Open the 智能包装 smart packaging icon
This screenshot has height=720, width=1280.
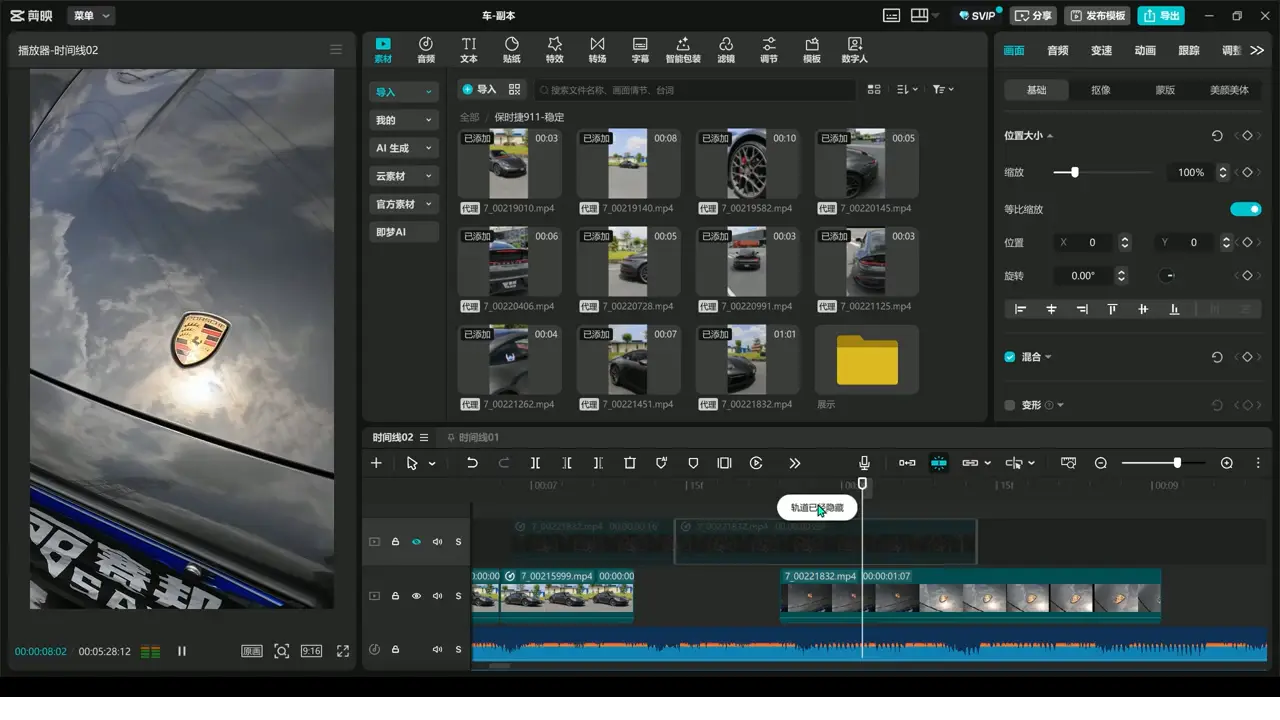coord(683,50)
